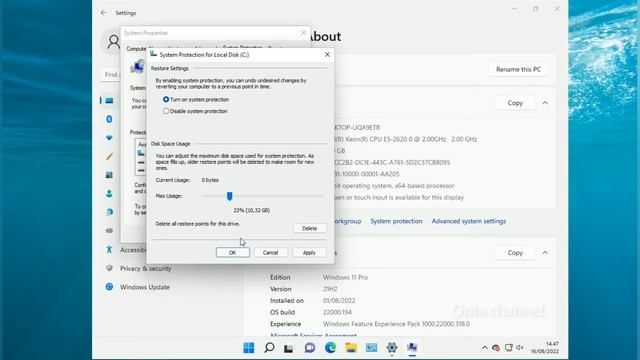Click the user account avatar icon

(113, 41)
